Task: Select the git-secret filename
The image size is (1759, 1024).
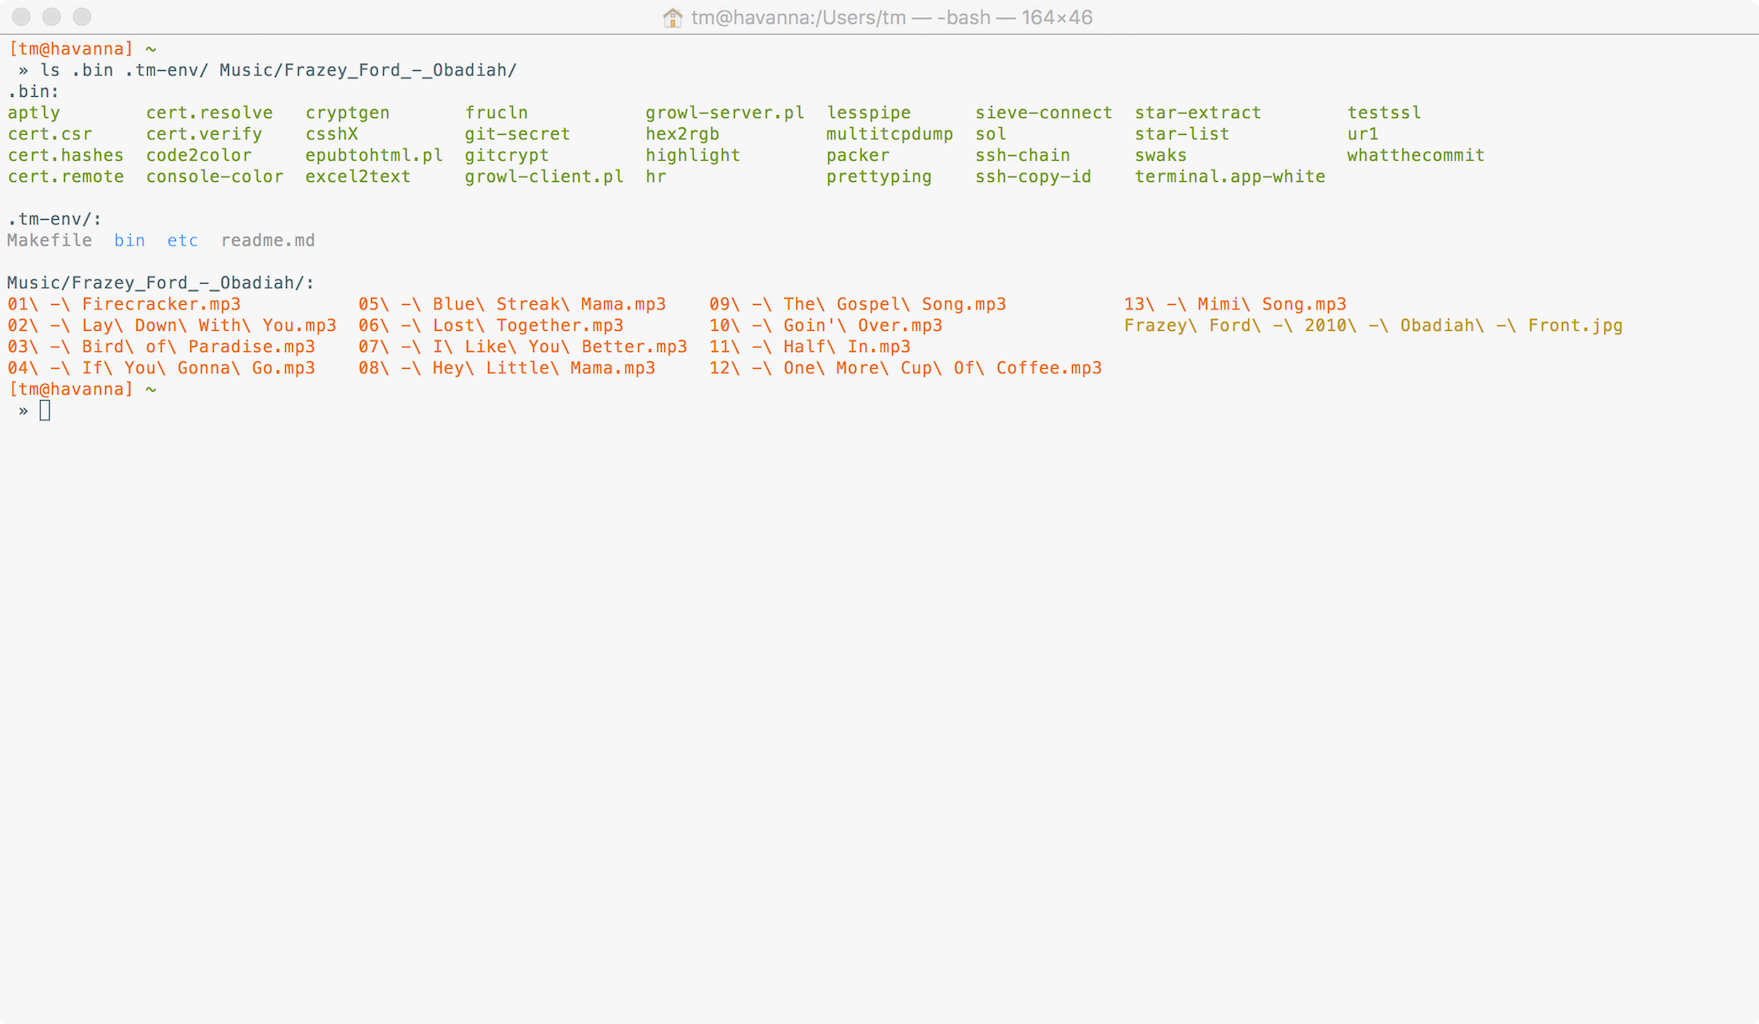Action: pos(517,133)
